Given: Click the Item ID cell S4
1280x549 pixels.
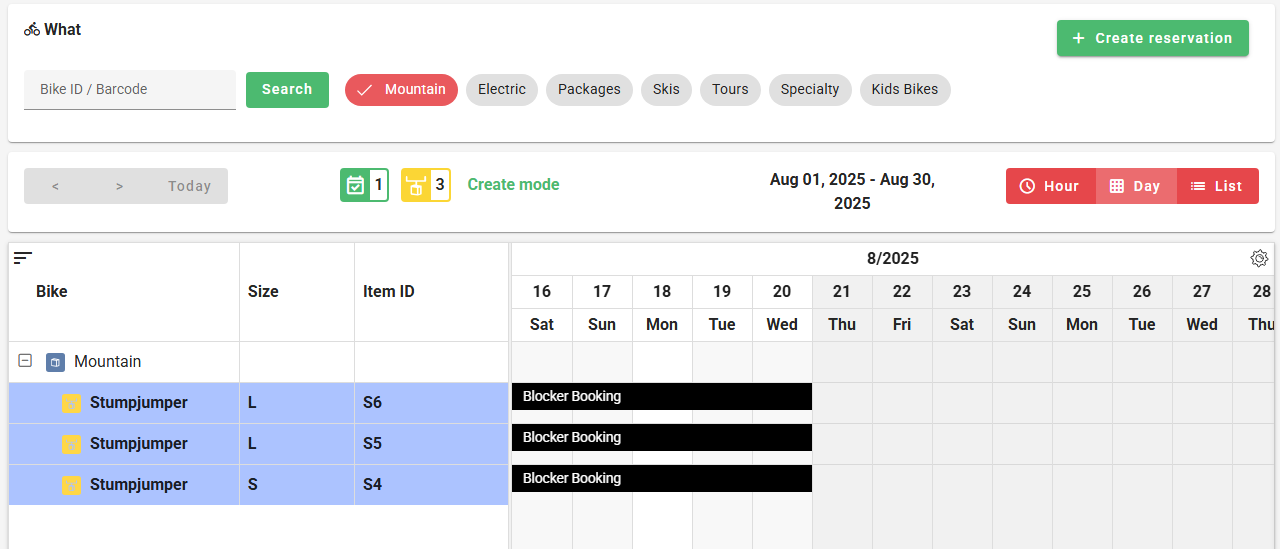Looking at the screenshot, I should tap(432, 485).
